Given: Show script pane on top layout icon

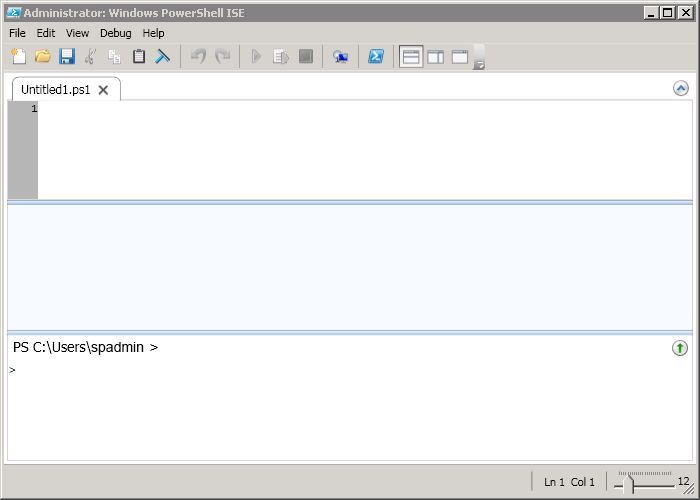Looking at the screenshot, I should (x=411, y=57).
